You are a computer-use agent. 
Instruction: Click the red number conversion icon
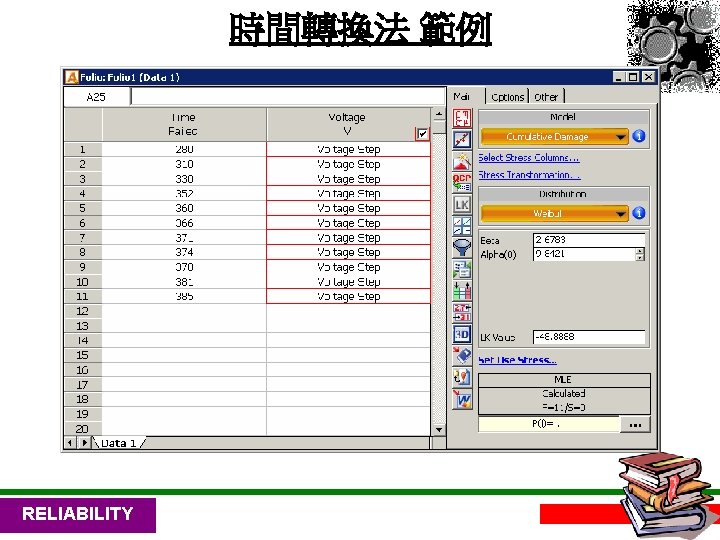click(x=462, y=312)
